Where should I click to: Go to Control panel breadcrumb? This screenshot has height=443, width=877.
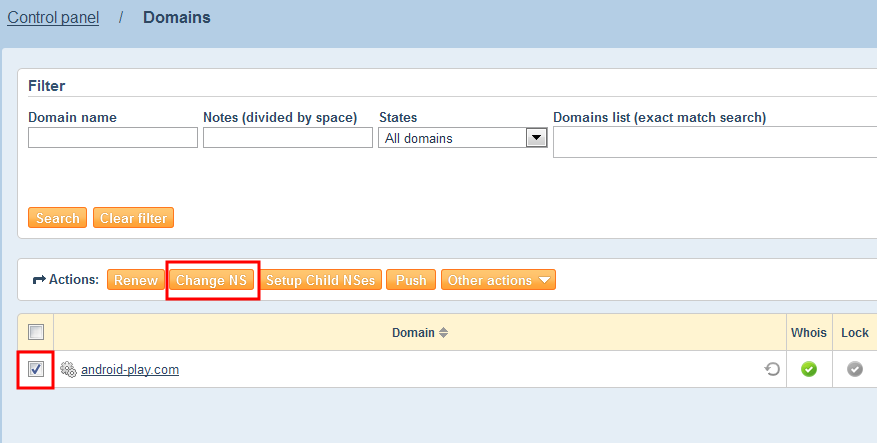coord(53,17)
